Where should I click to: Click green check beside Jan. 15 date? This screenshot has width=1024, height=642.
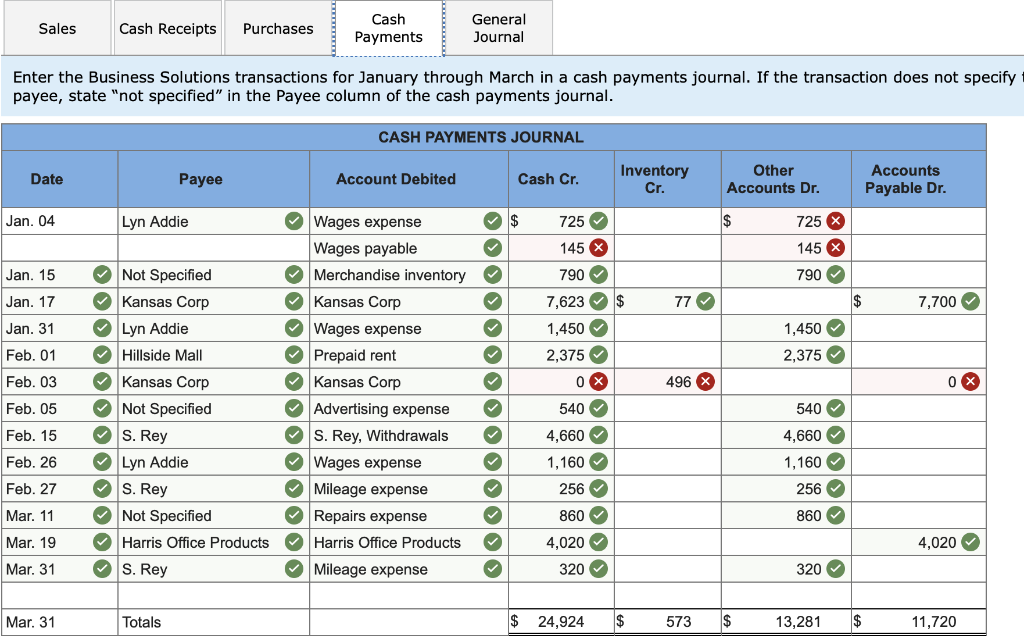[x=102, y=275]
